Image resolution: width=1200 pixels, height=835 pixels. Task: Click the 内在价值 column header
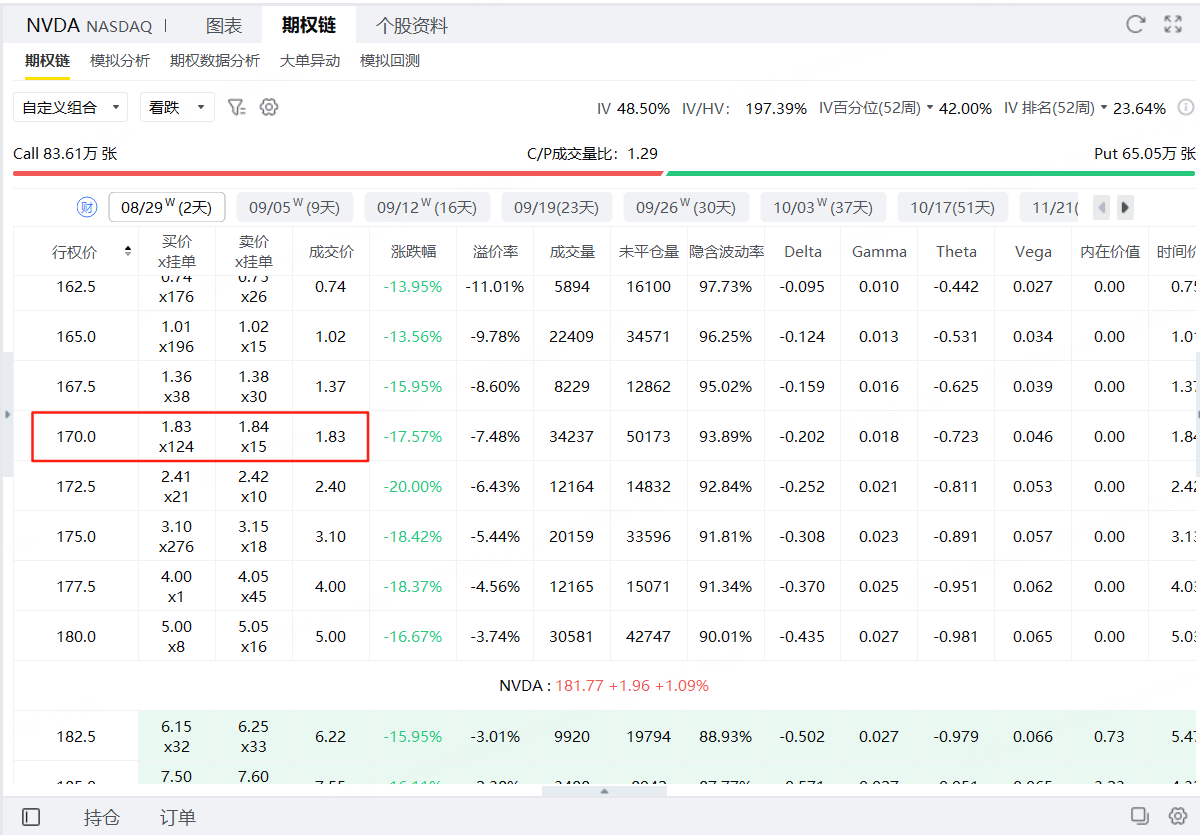click(x=1110, y=251)
